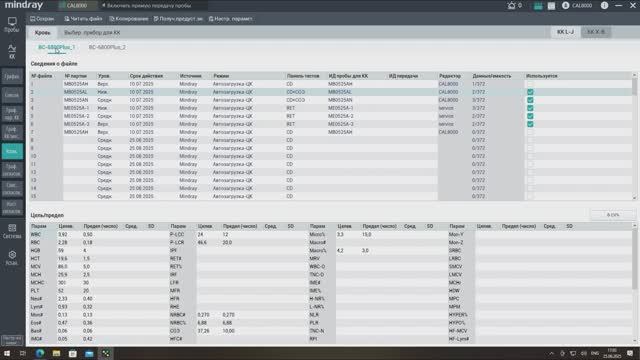The width and height of the screenshot is (640, 360).
Task: Click the WBC target value 3,92
Action: 63,235
